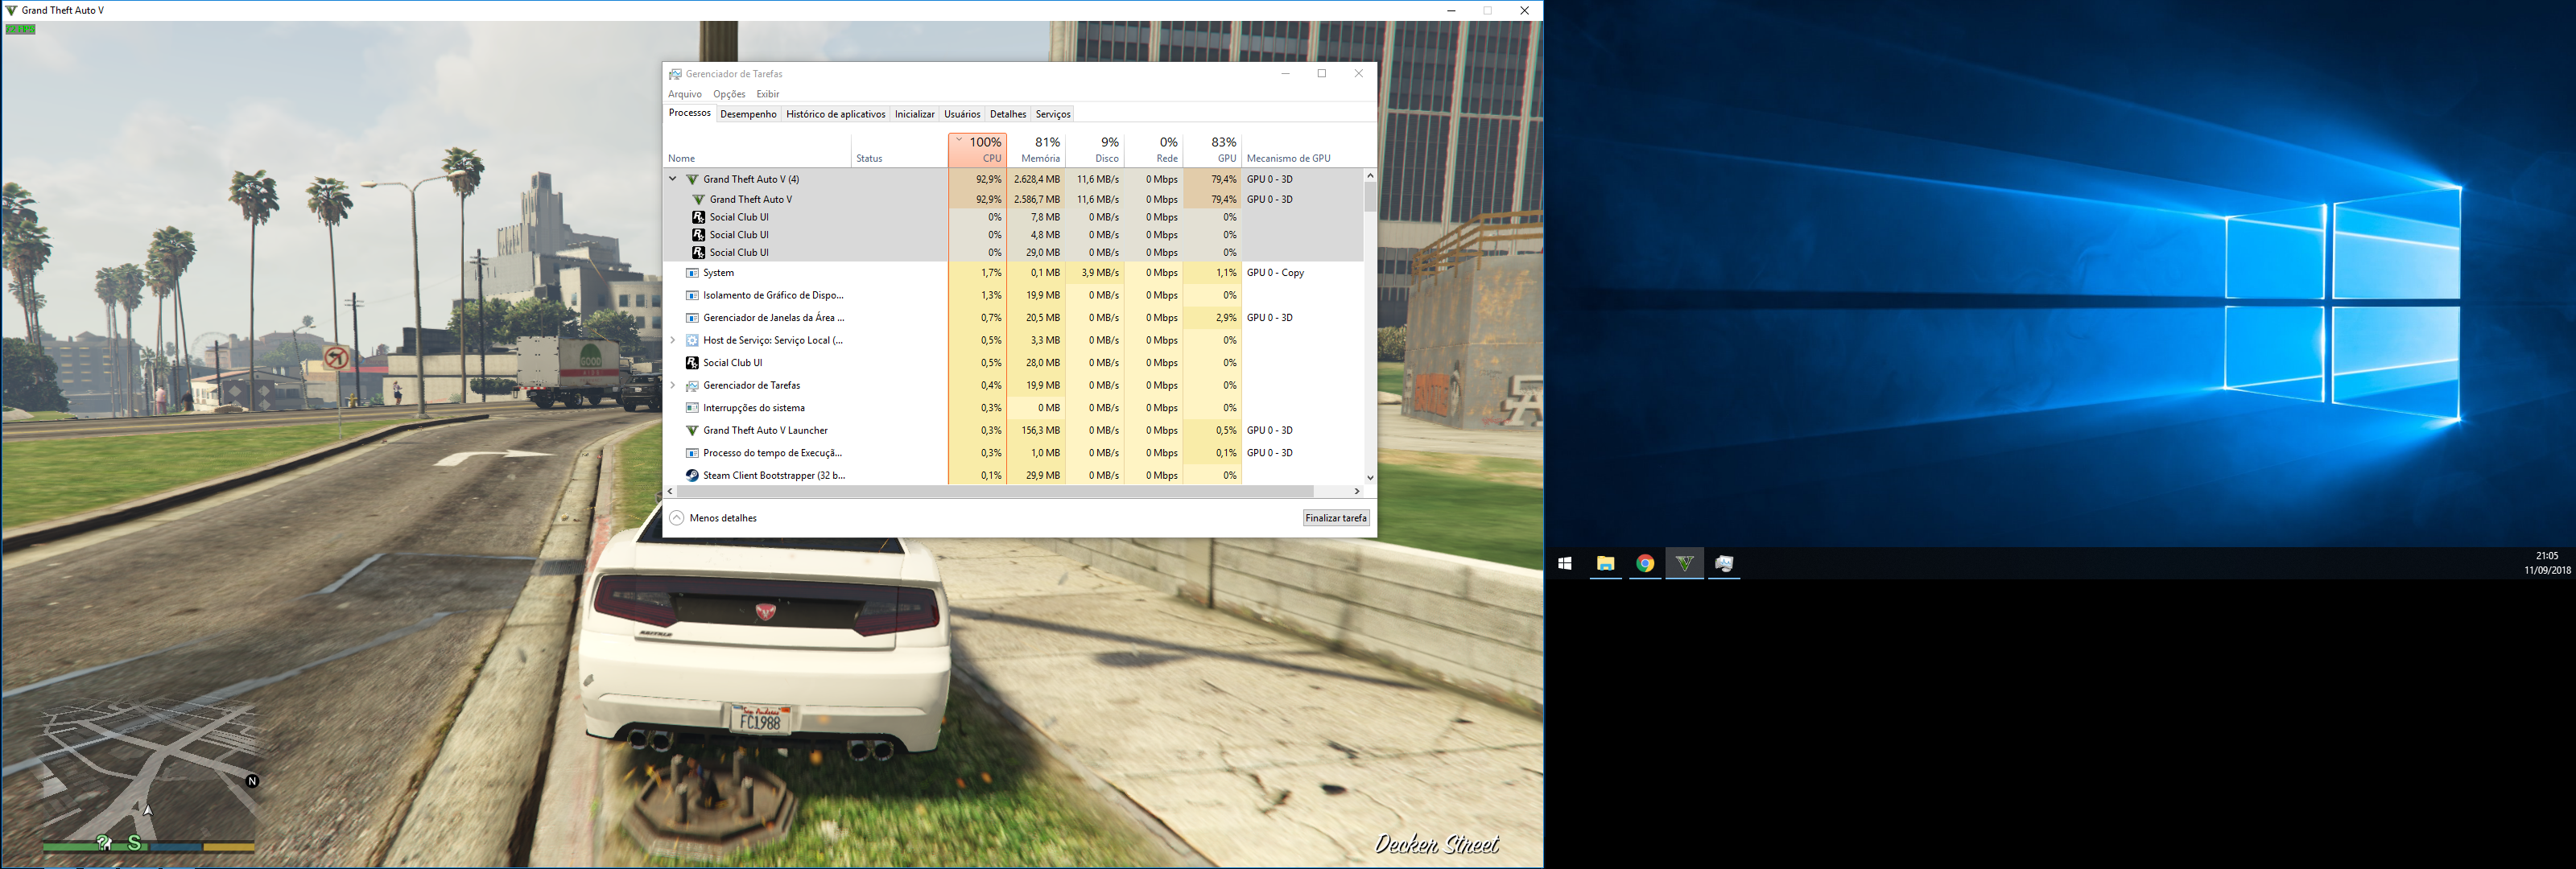Select the System process name
The height and width of the screenshot is (869, 2576).
718,273
